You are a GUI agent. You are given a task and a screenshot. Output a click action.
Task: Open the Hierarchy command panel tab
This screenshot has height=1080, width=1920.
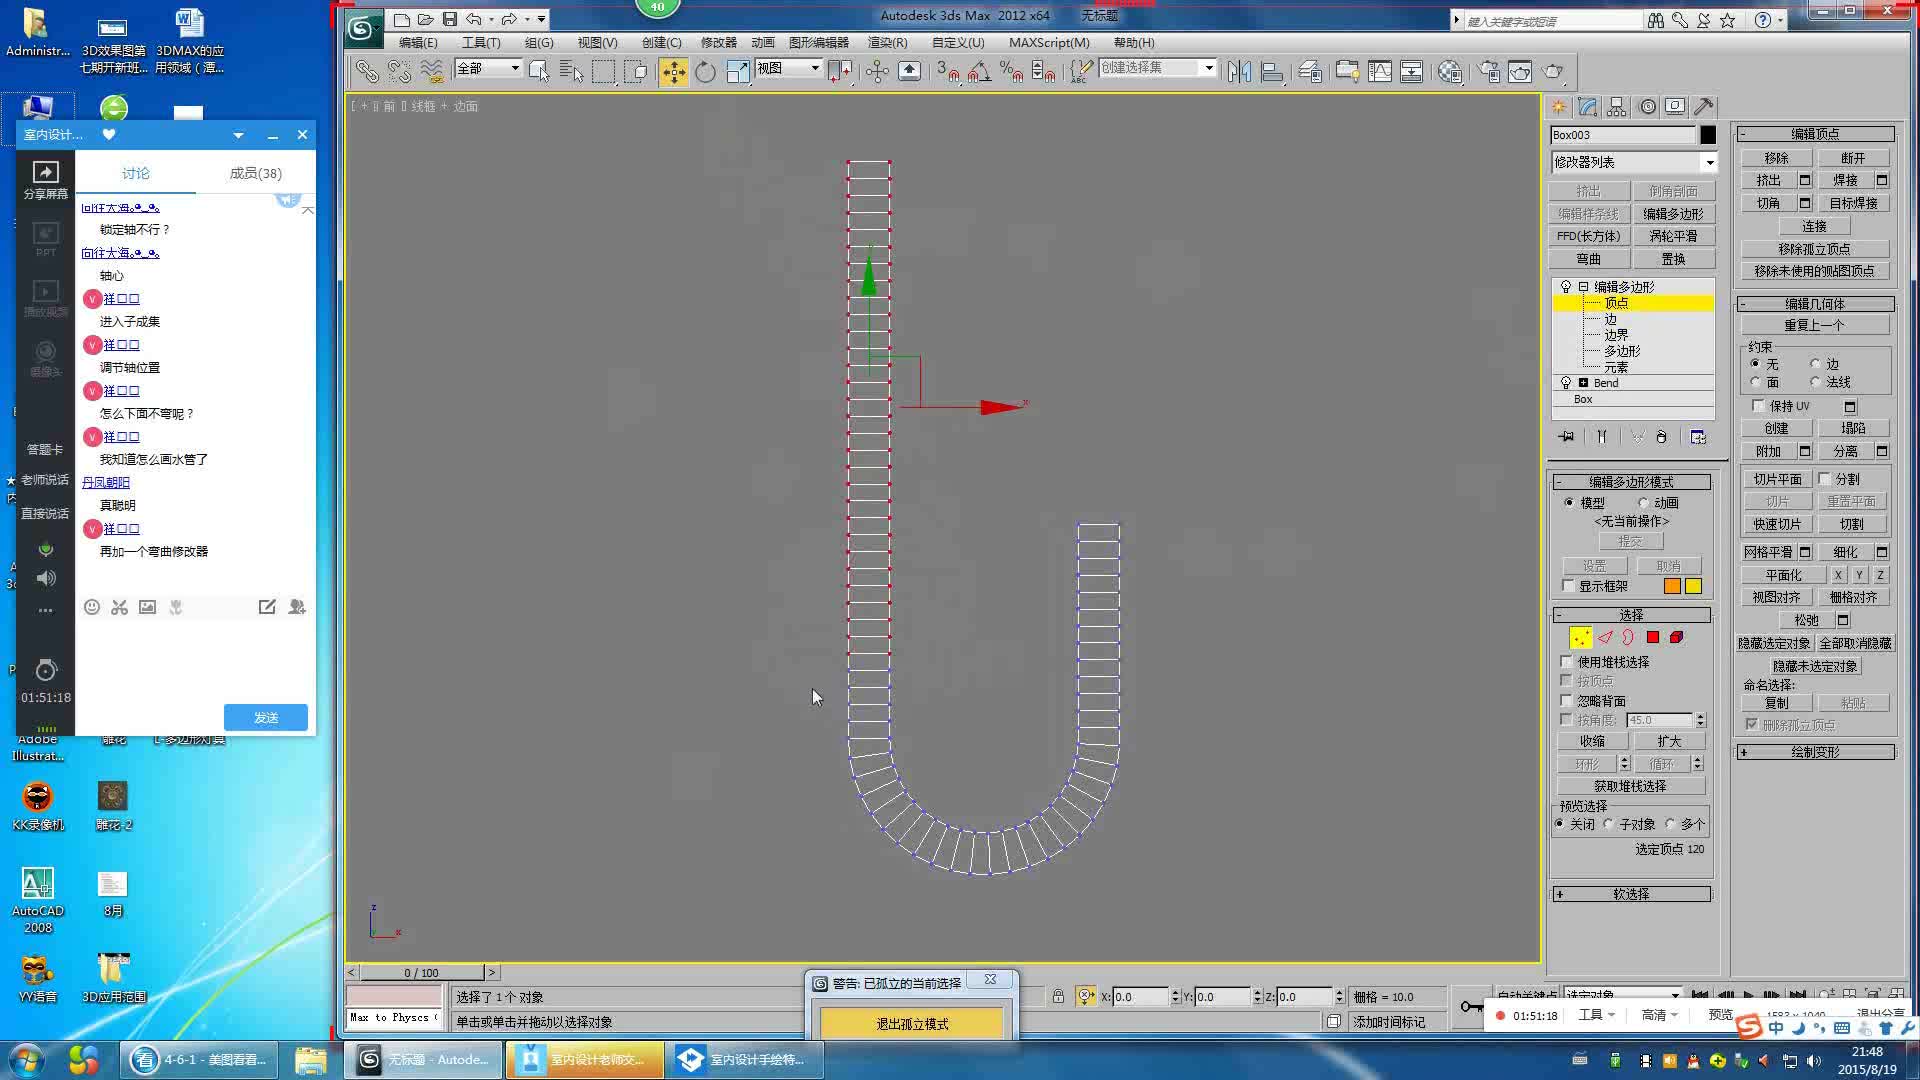(1617, 107)
